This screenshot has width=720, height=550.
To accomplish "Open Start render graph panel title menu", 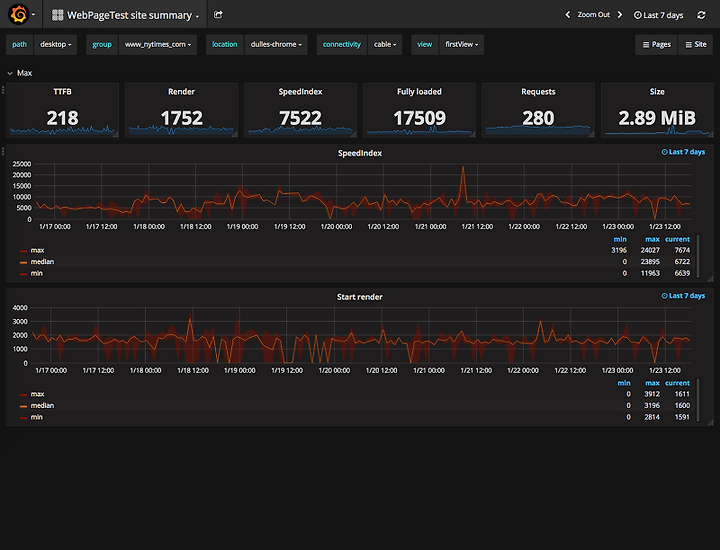I will 360,297.
